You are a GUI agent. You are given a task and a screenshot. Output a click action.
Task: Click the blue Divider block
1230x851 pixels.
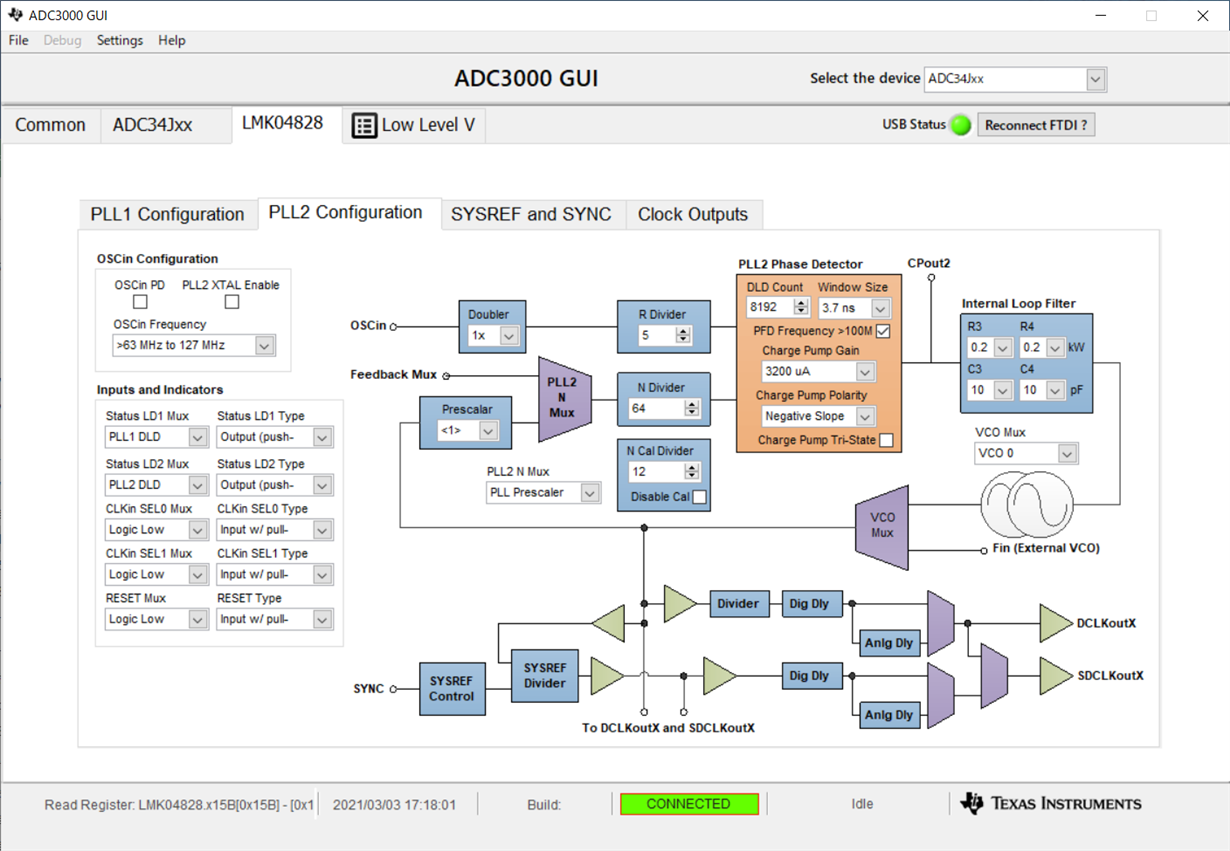(x=738, y=603)
